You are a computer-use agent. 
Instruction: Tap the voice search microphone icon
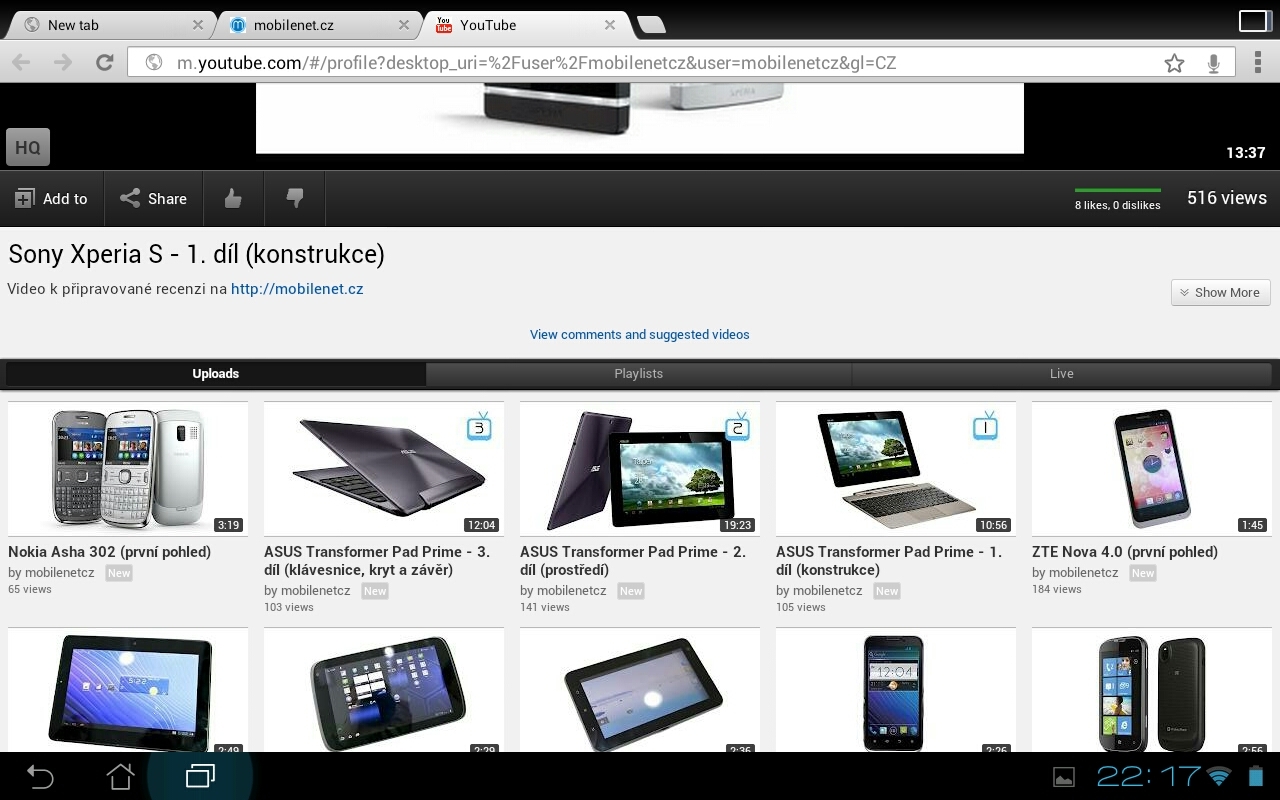[x=1213, y=62]
